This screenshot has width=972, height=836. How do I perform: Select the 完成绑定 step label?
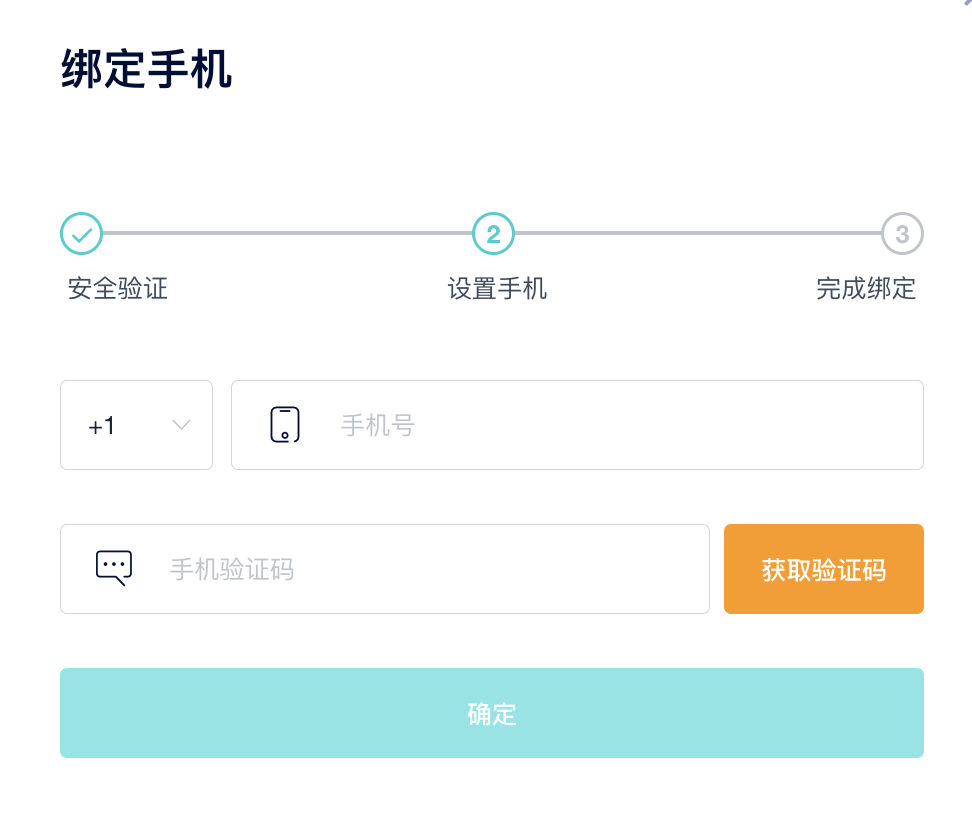coord(866,289)
